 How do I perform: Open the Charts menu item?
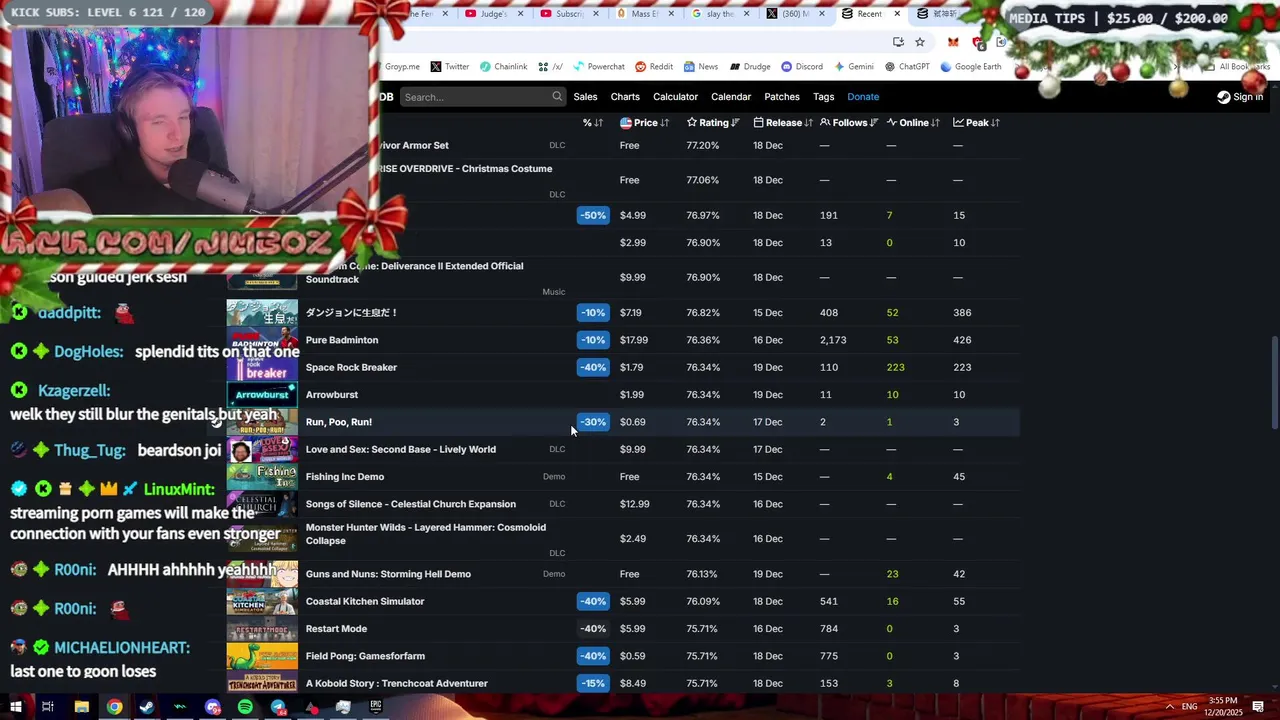(x=625, y=97)
